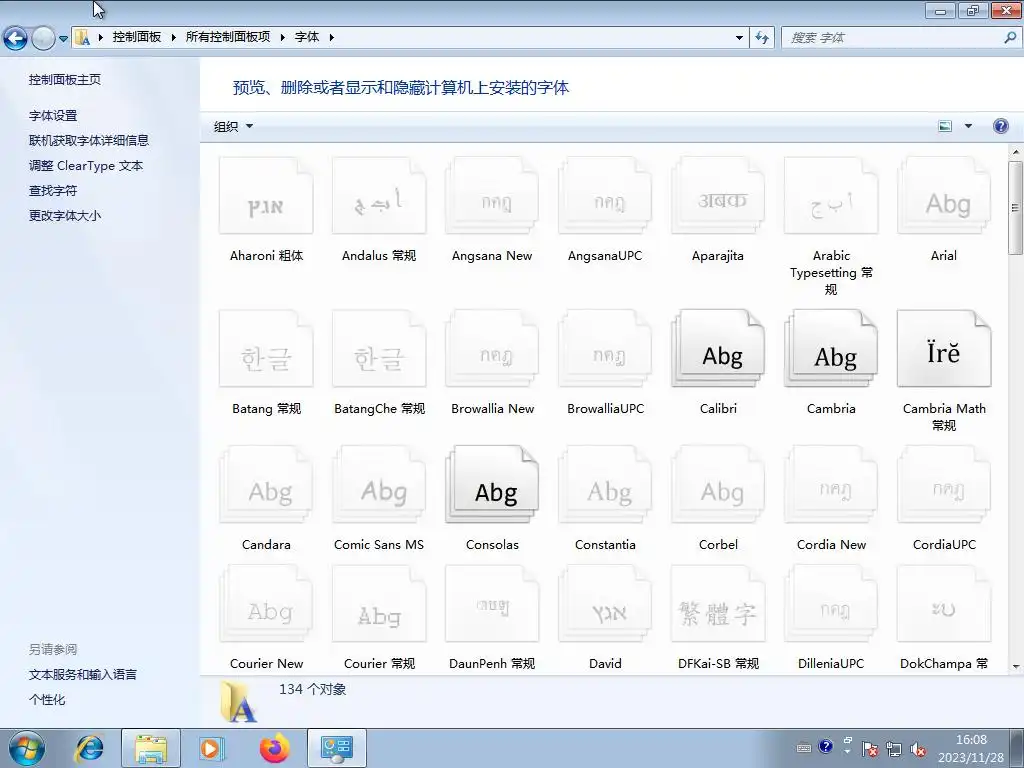Open recent pages dropdown beside navigation buttons
The image size is (1024, 768).
(x=63, y=39)
